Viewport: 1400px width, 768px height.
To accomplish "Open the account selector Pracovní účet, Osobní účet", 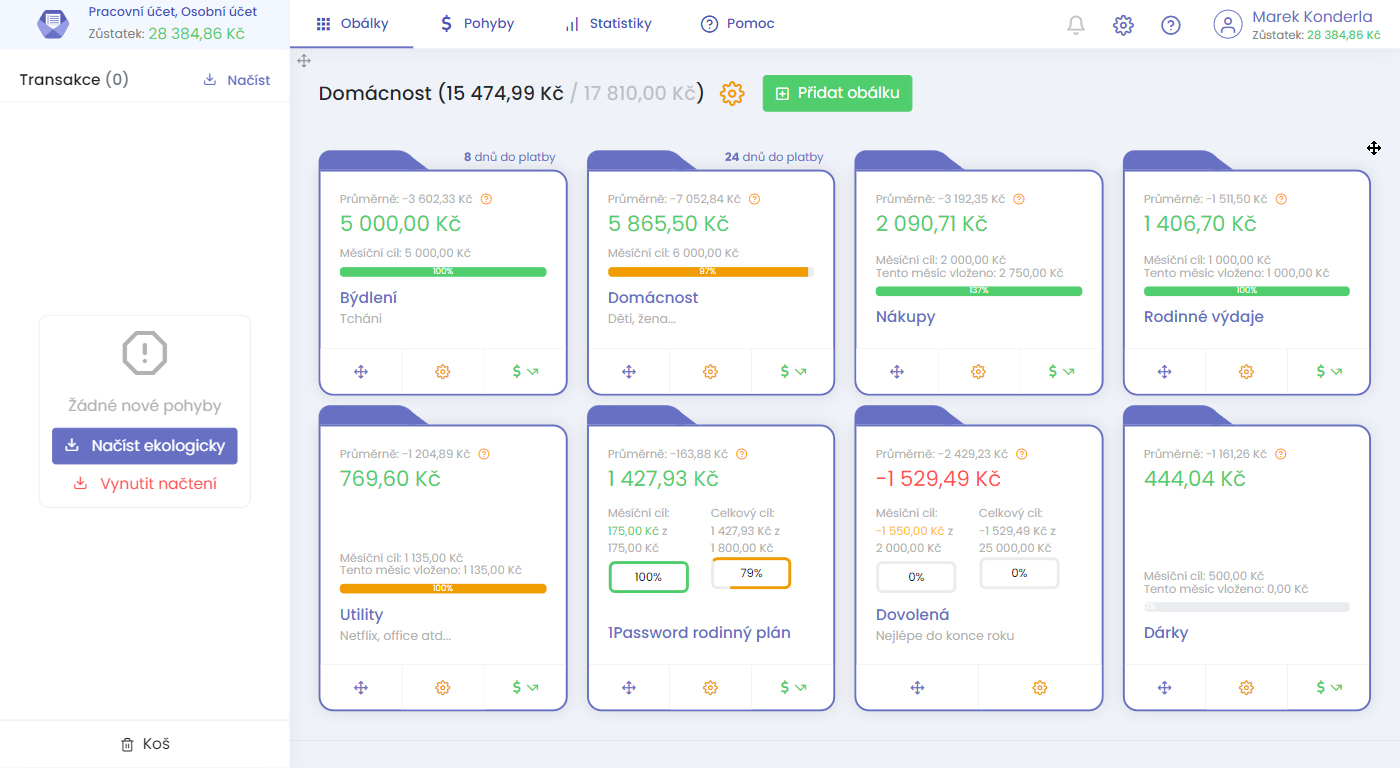I will click(145, 24).
